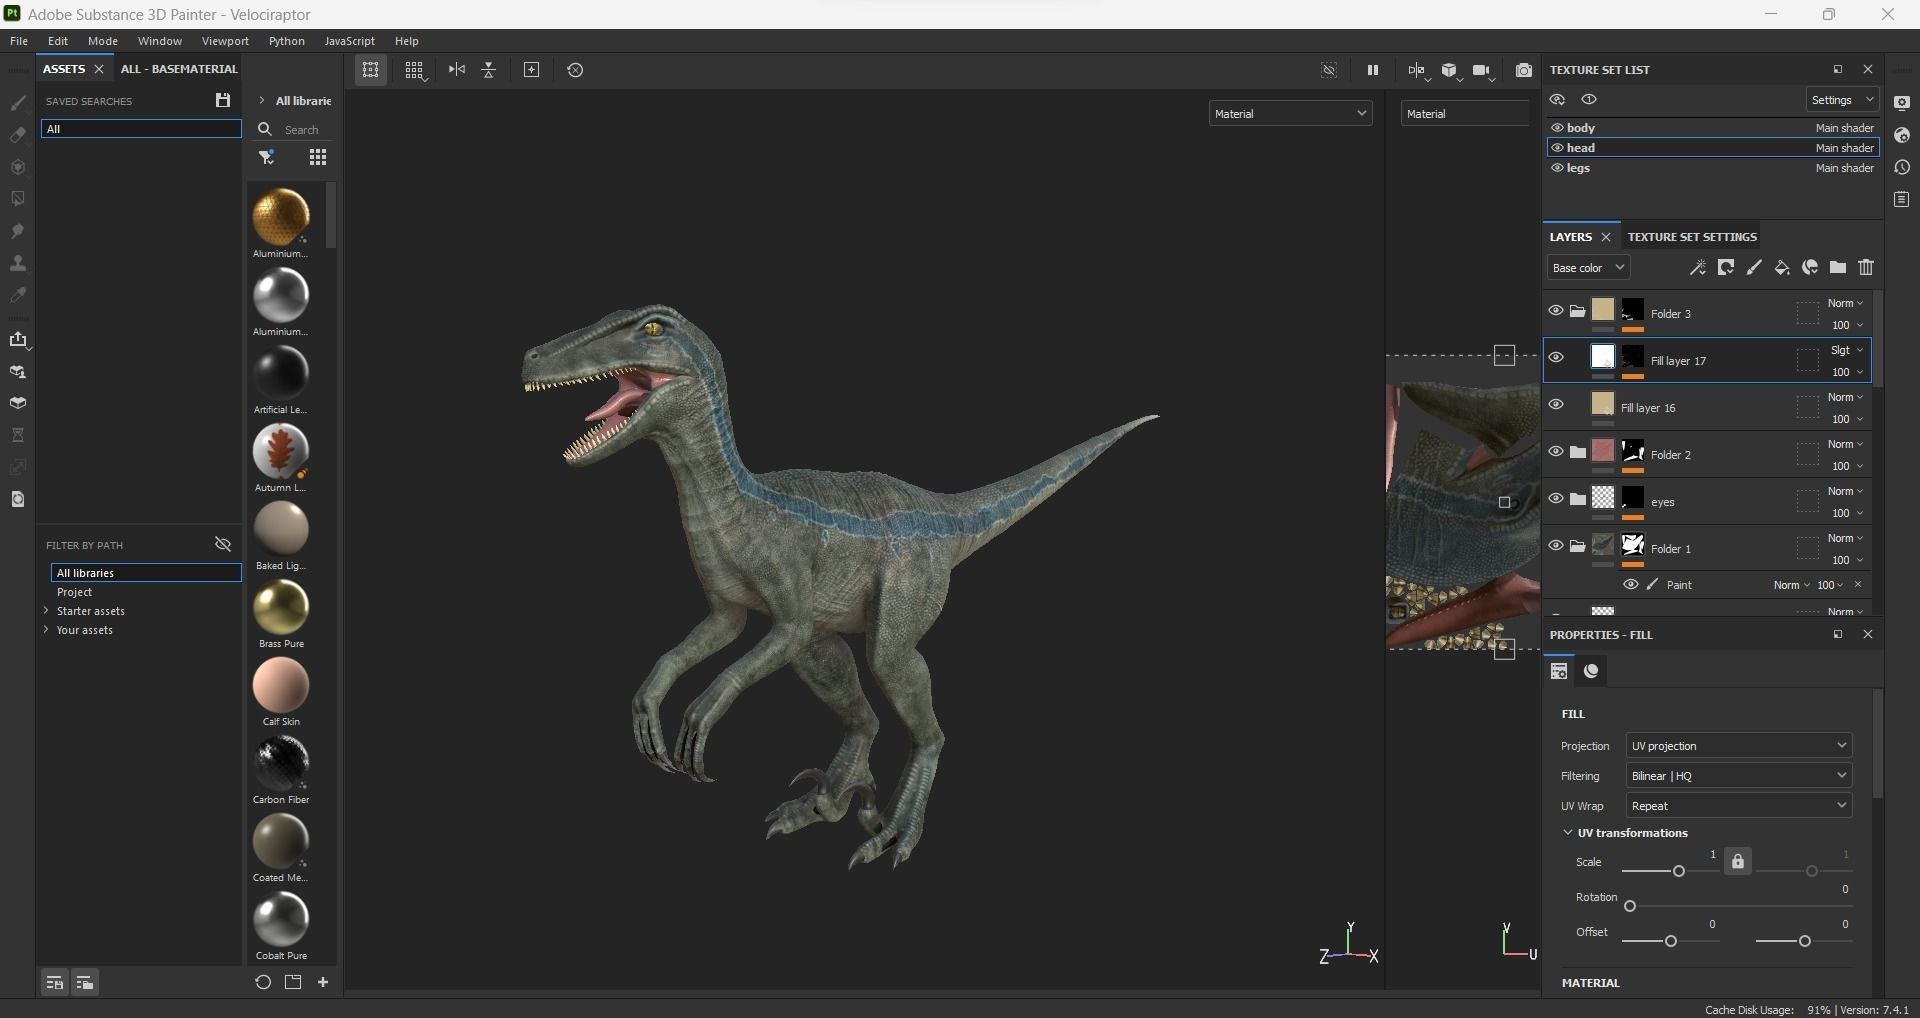Open the UV Wrap dropdown
Screen dimensions: 1920x1018
1739,806
